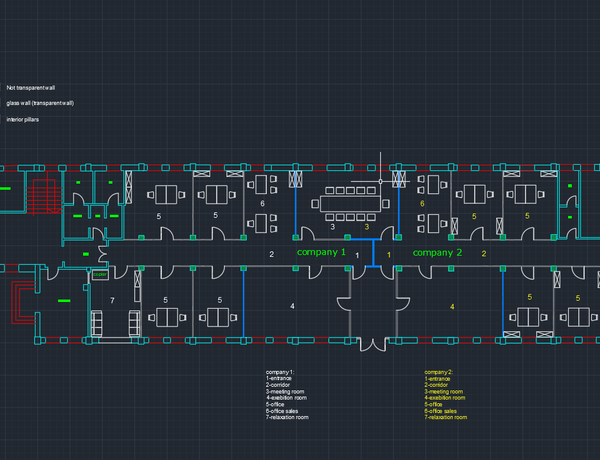
Task: Select the blue glass wall between entrances
Action: (373, 254)
